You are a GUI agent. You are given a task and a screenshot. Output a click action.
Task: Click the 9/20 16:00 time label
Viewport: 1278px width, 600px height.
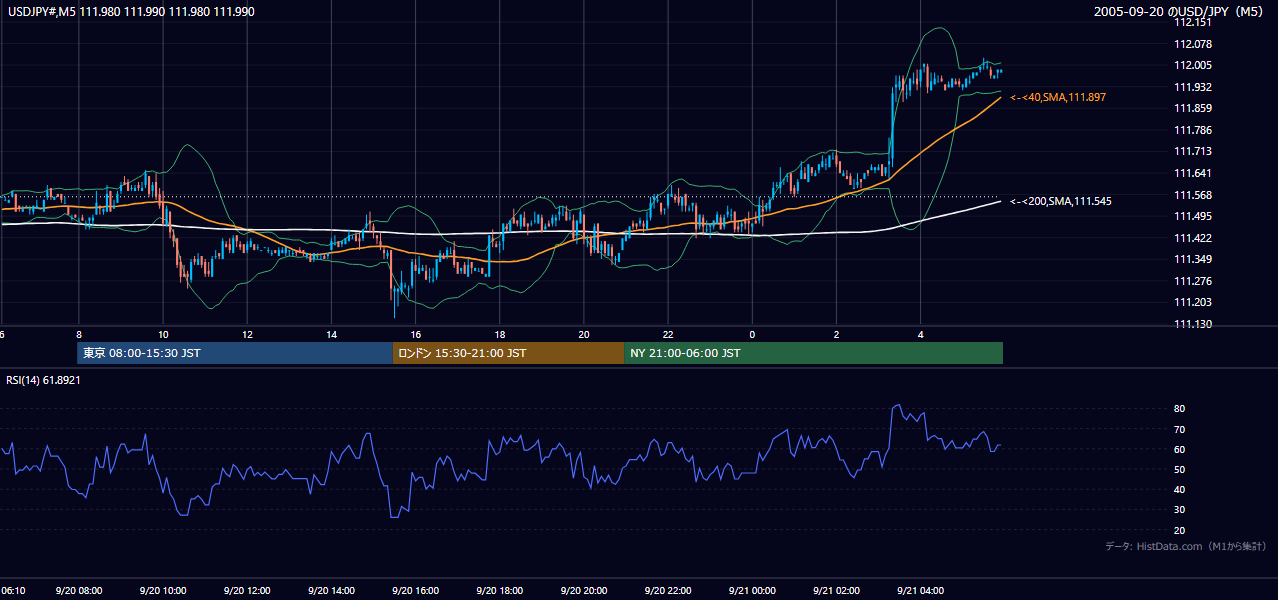(x=415, y=591)
